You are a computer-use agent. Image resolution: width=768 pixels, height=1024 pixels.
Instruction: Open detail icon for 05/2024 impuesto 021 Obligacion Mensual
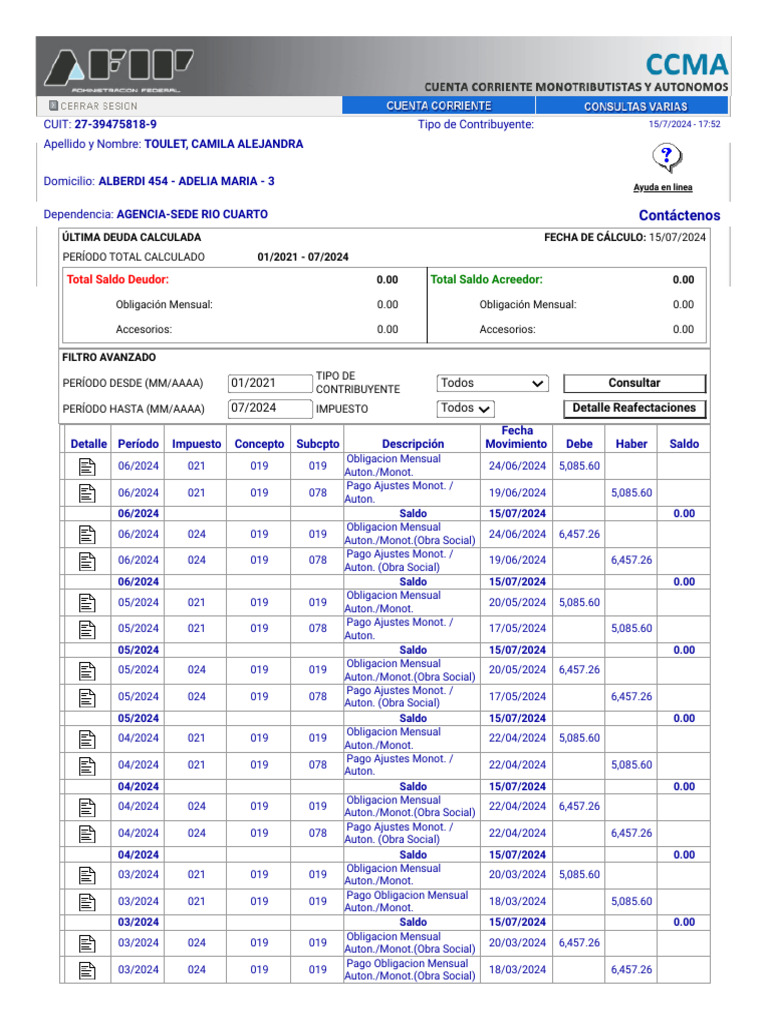tap(87, 602)
